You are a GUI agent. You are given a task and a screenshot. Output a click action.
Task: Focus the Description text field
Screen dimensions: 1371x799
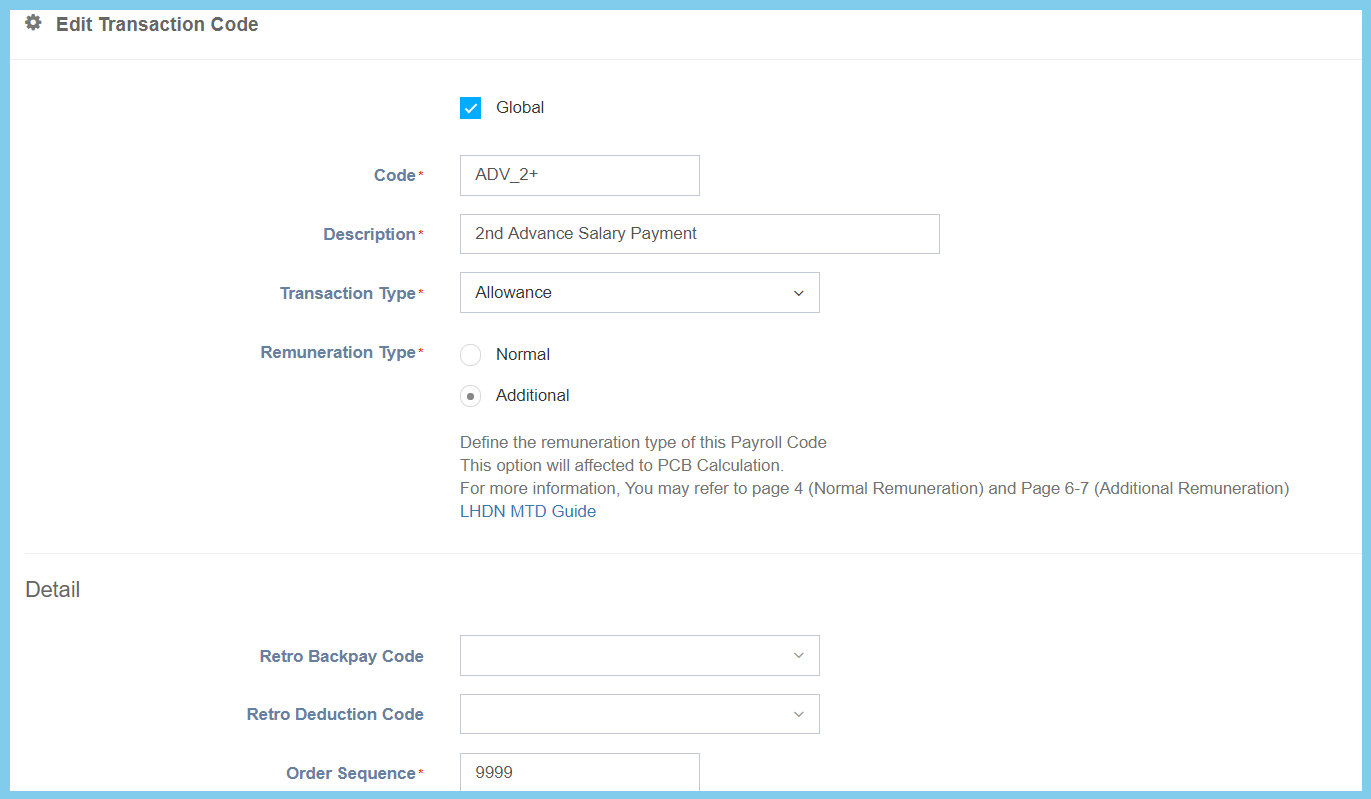pyautogui.click(x=699, y=234)
